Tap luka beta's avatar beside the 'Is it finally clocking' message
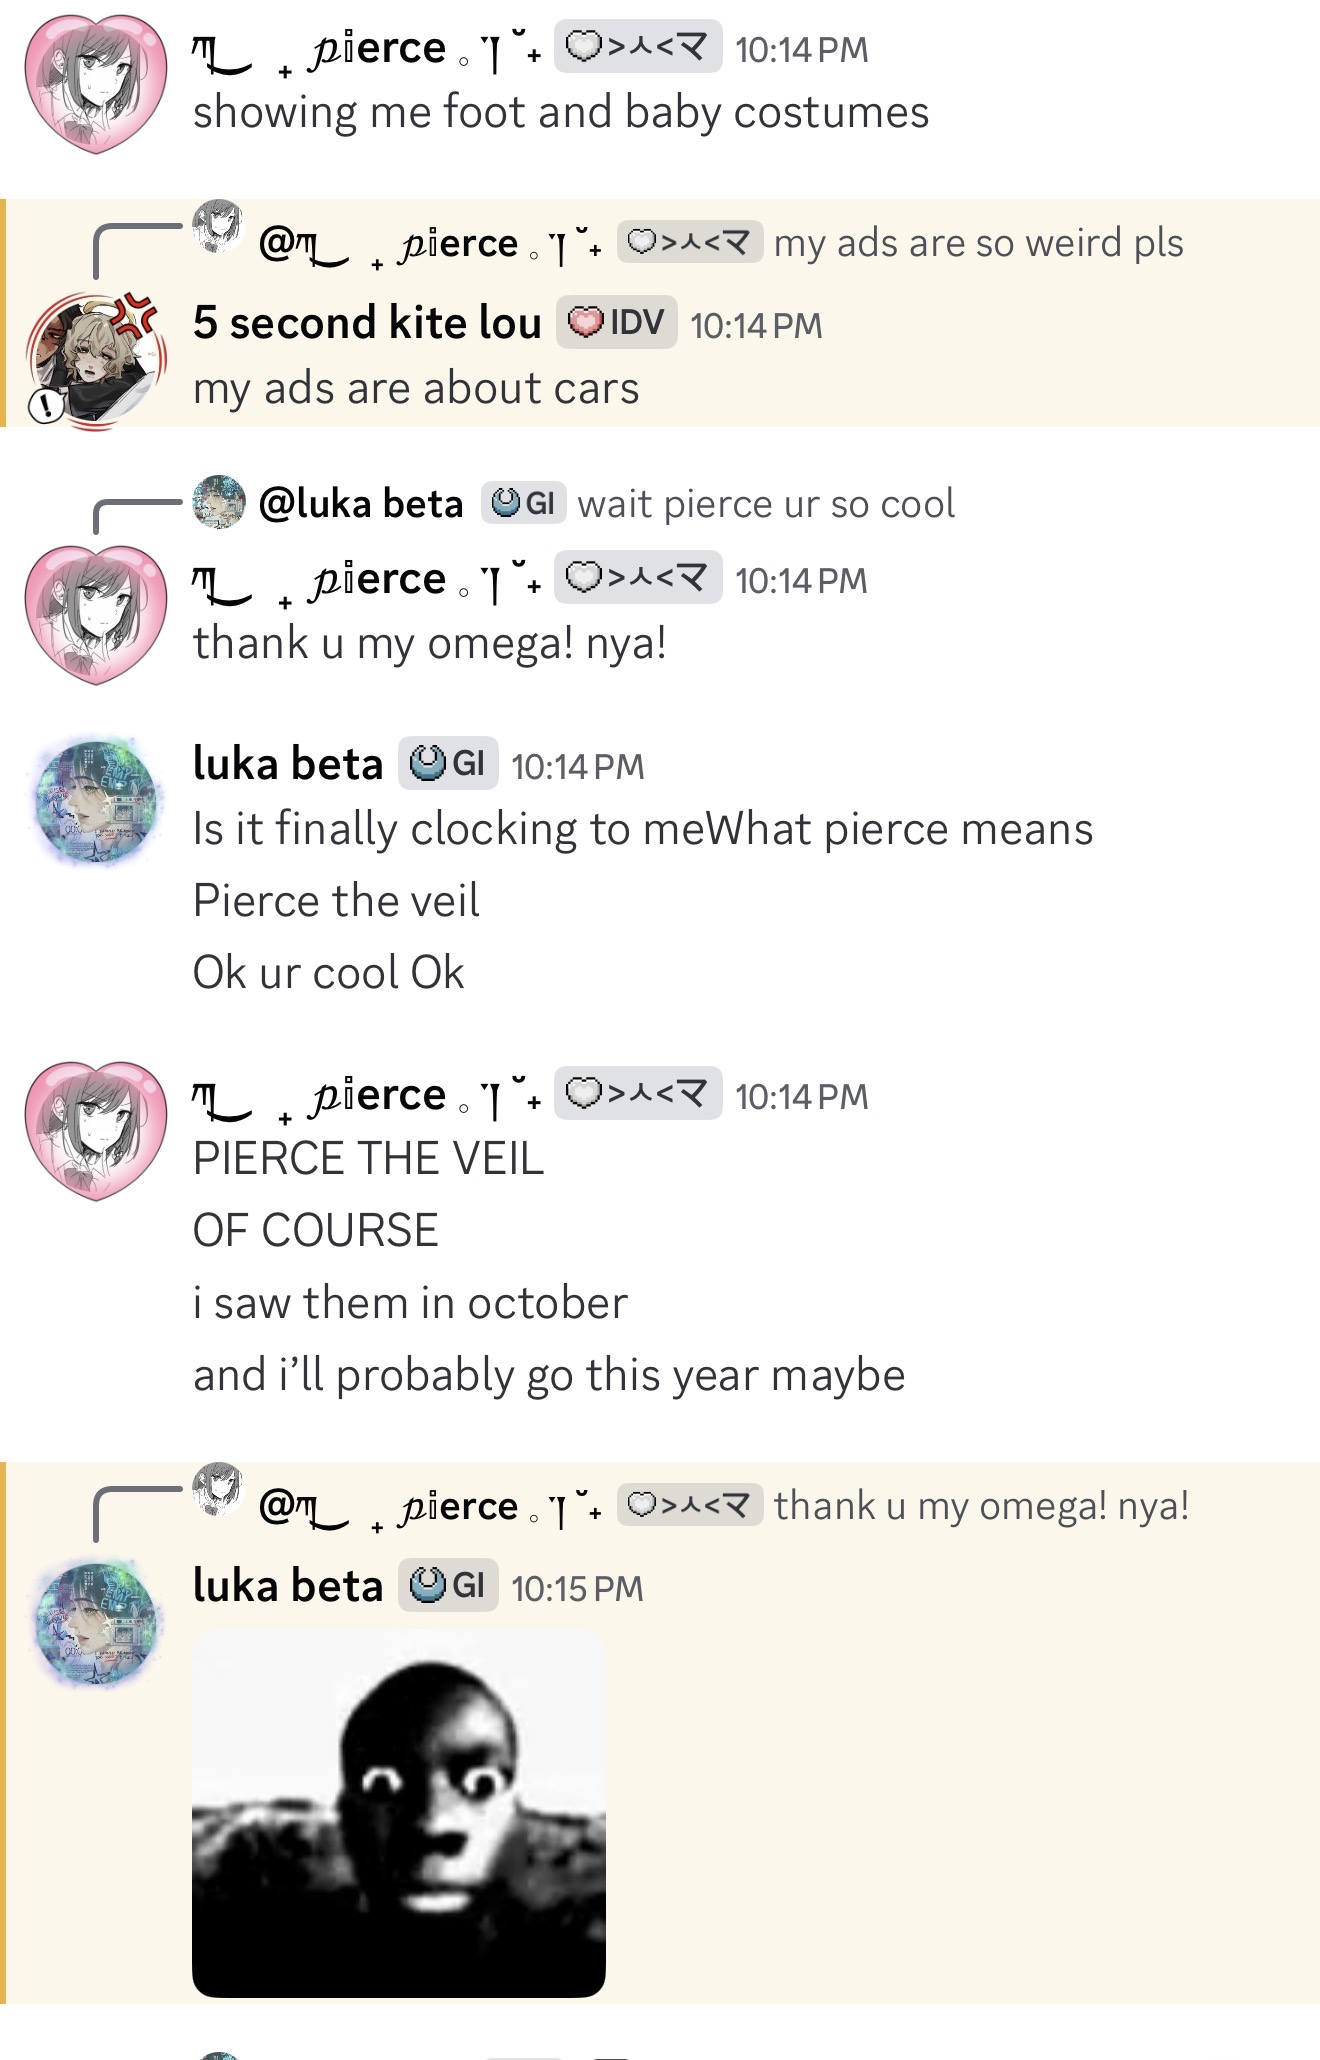This screenshot has width=1320, height=2060. pyautogui.click(x=95, y=800)
